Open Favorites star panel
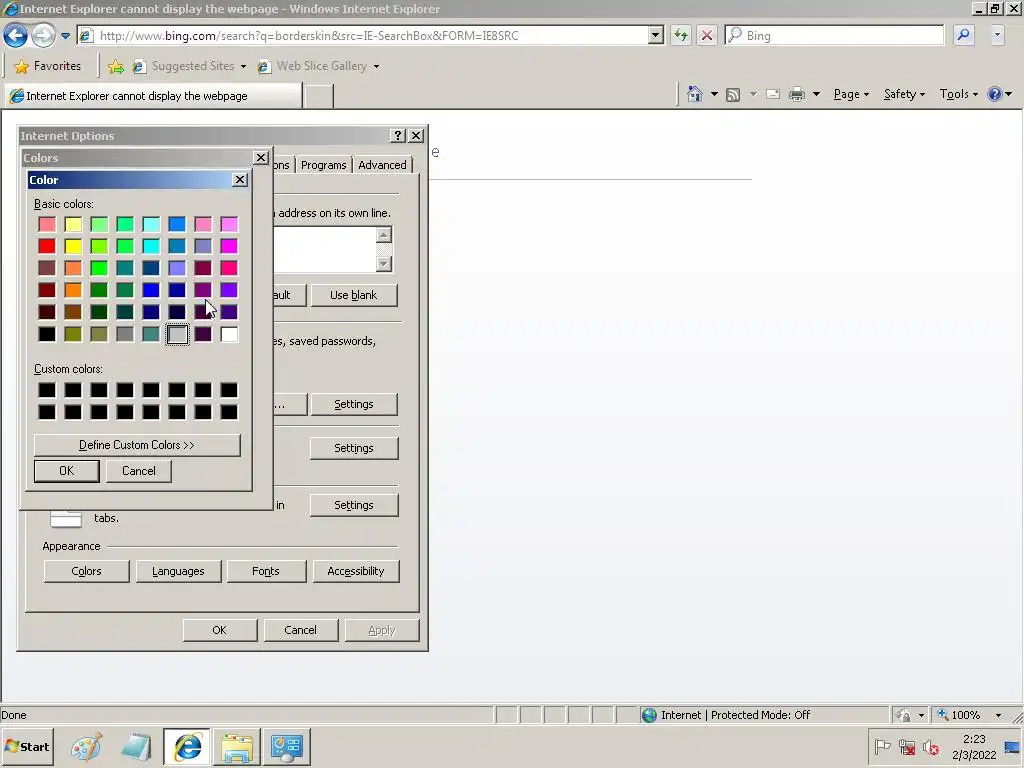Viewport: 1024px width, 768px height. coord(48,66)
